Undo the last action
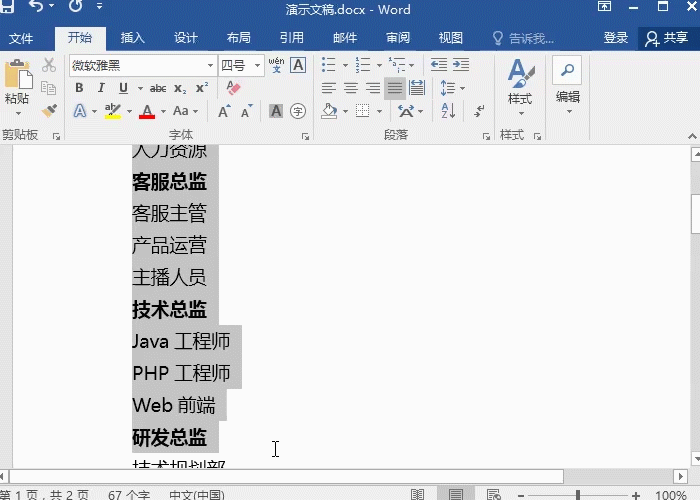The width and height of the screenshot is (700, 500). [x=36, y=6]
